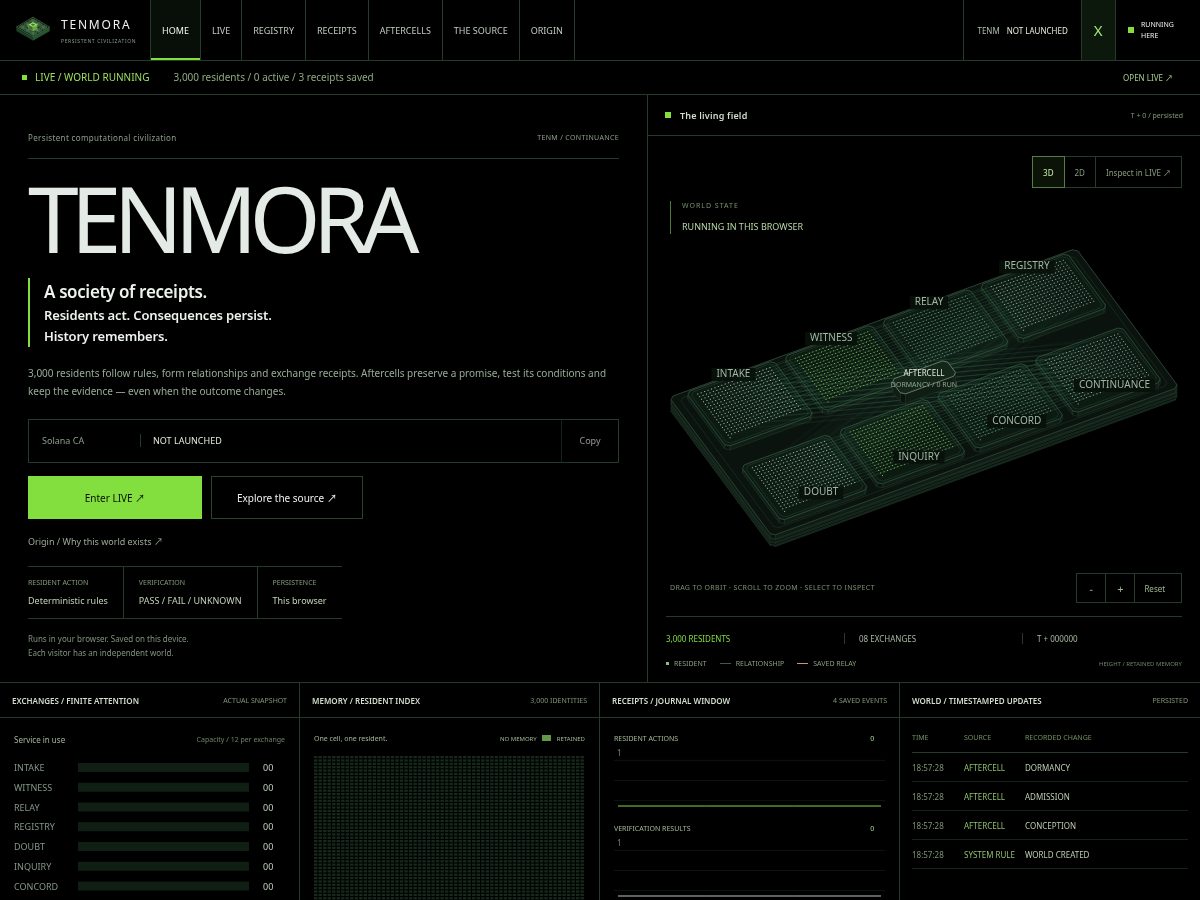
Task: Click the WORLD CREATED update row
Action: (1049, 855)
